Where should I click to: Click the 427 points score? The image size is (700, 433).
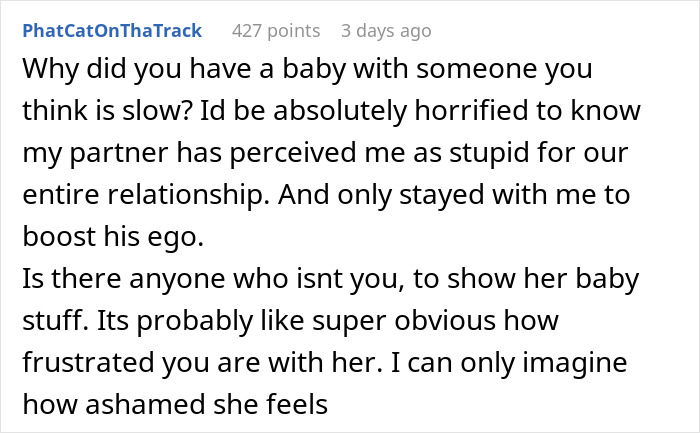point(276,31)
